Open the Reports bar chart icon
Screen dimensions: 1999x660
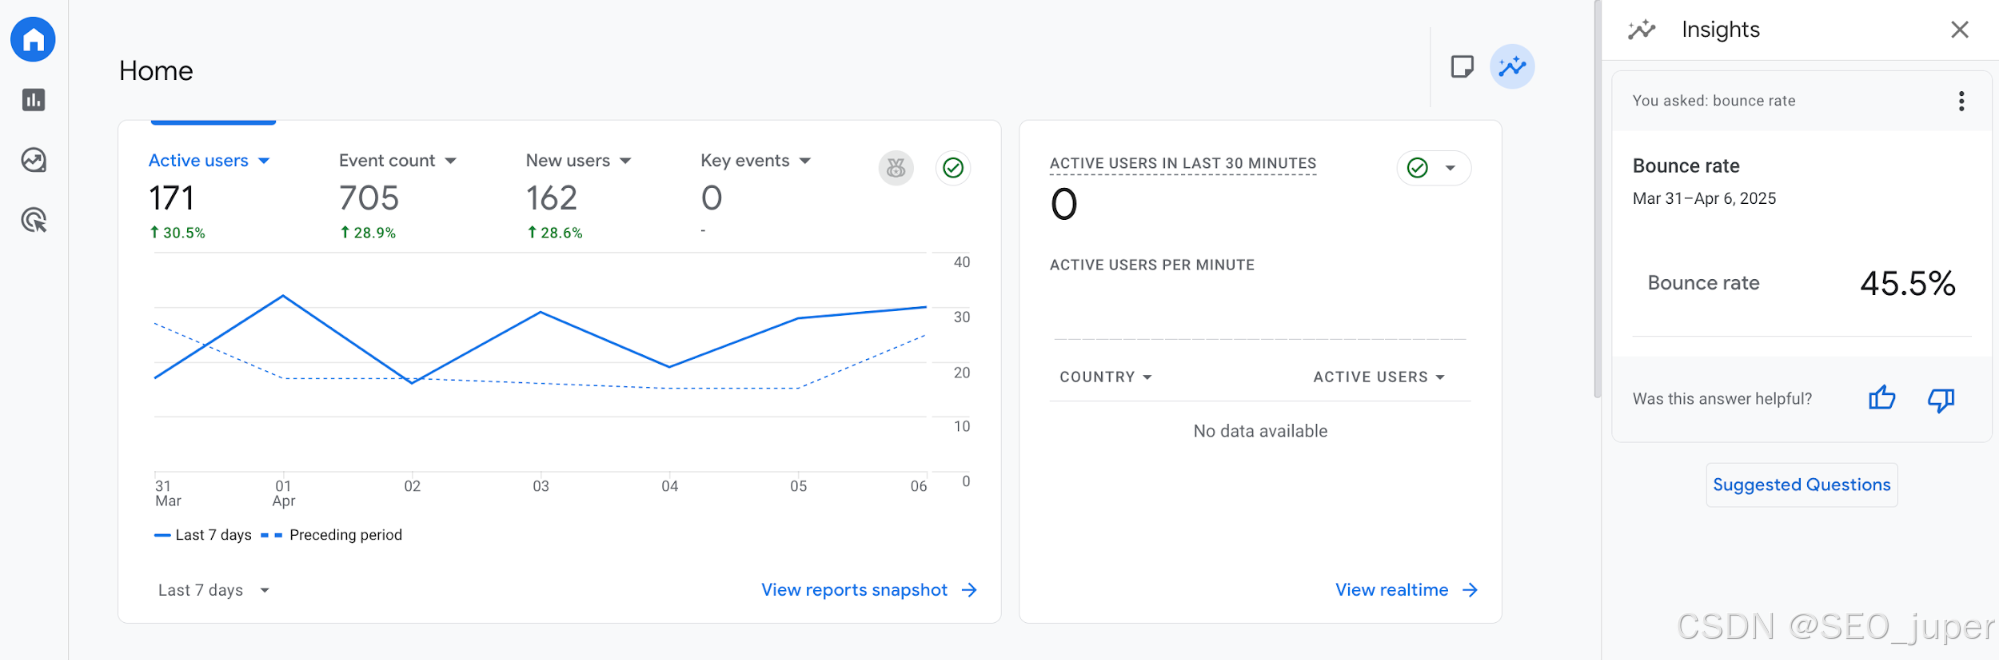coord(33,100)
